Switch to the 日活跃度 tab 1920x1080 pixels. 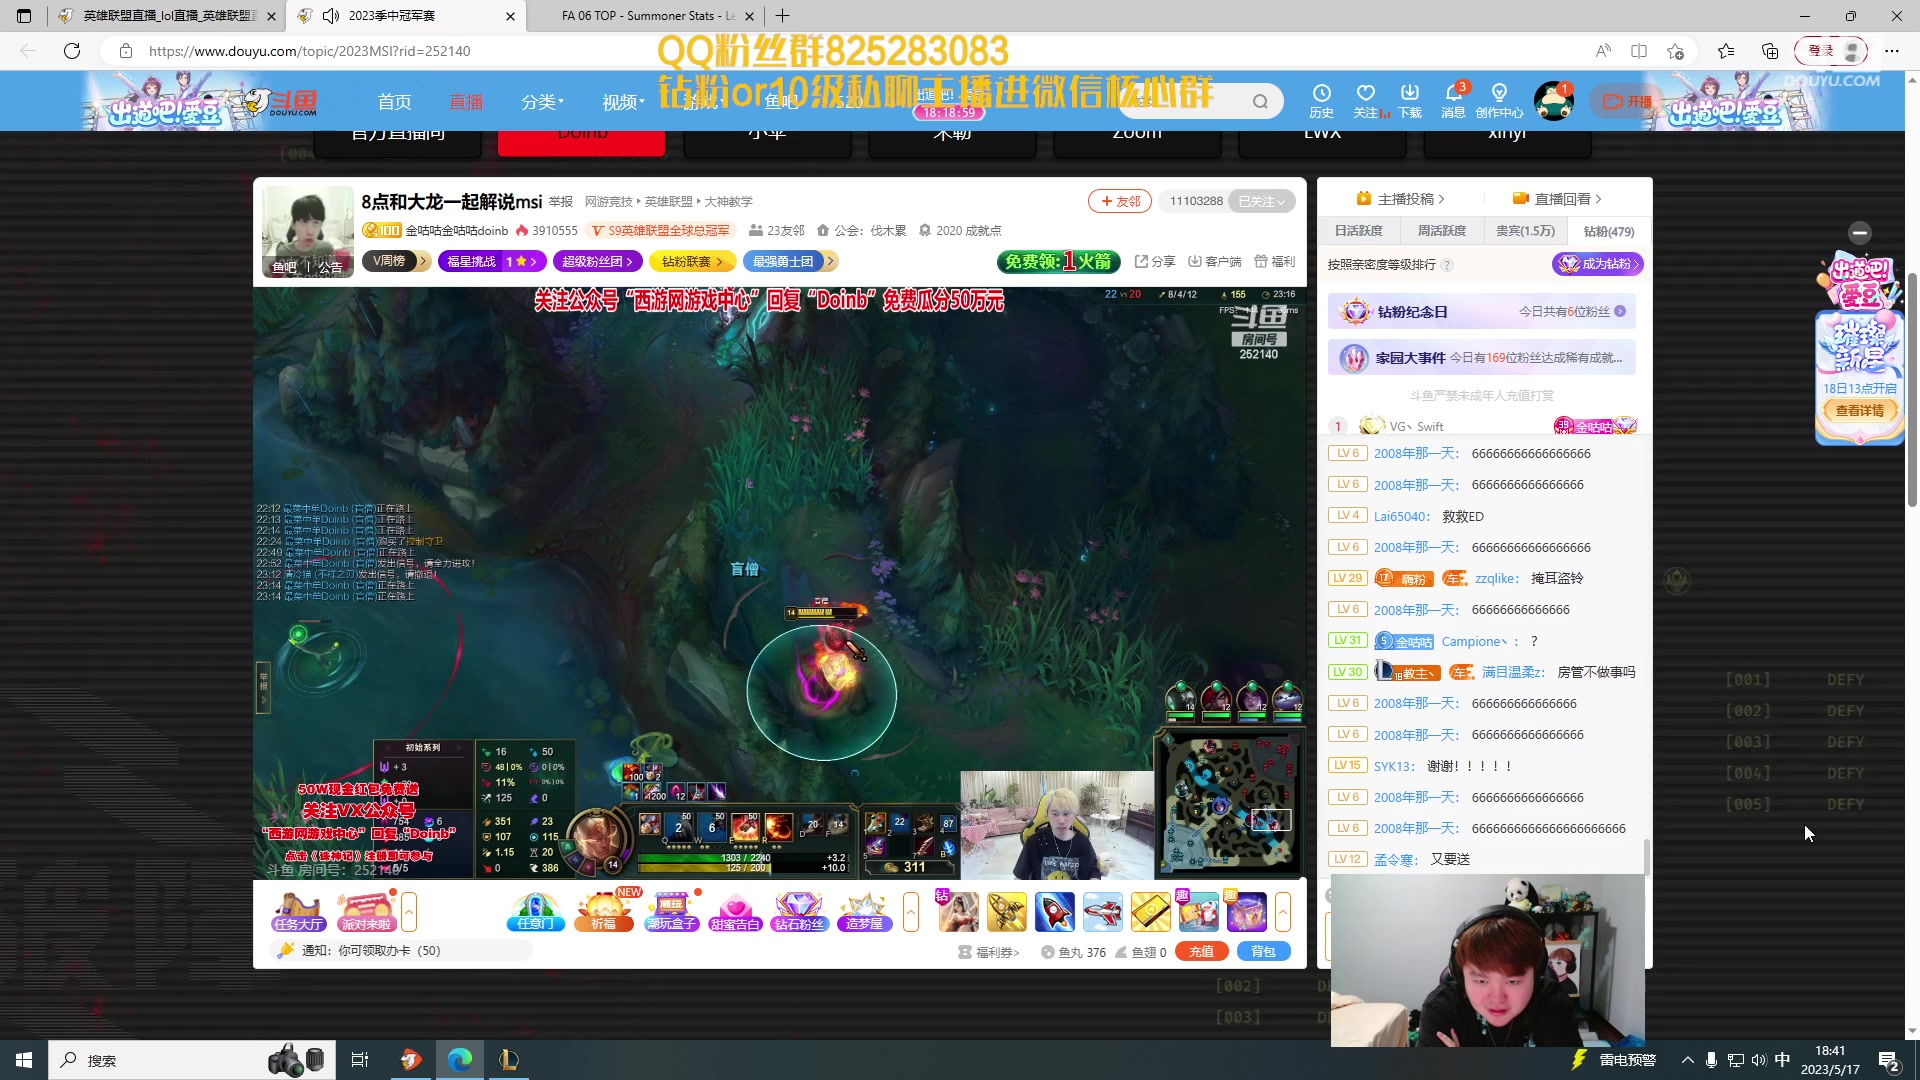pos(1358,231)
